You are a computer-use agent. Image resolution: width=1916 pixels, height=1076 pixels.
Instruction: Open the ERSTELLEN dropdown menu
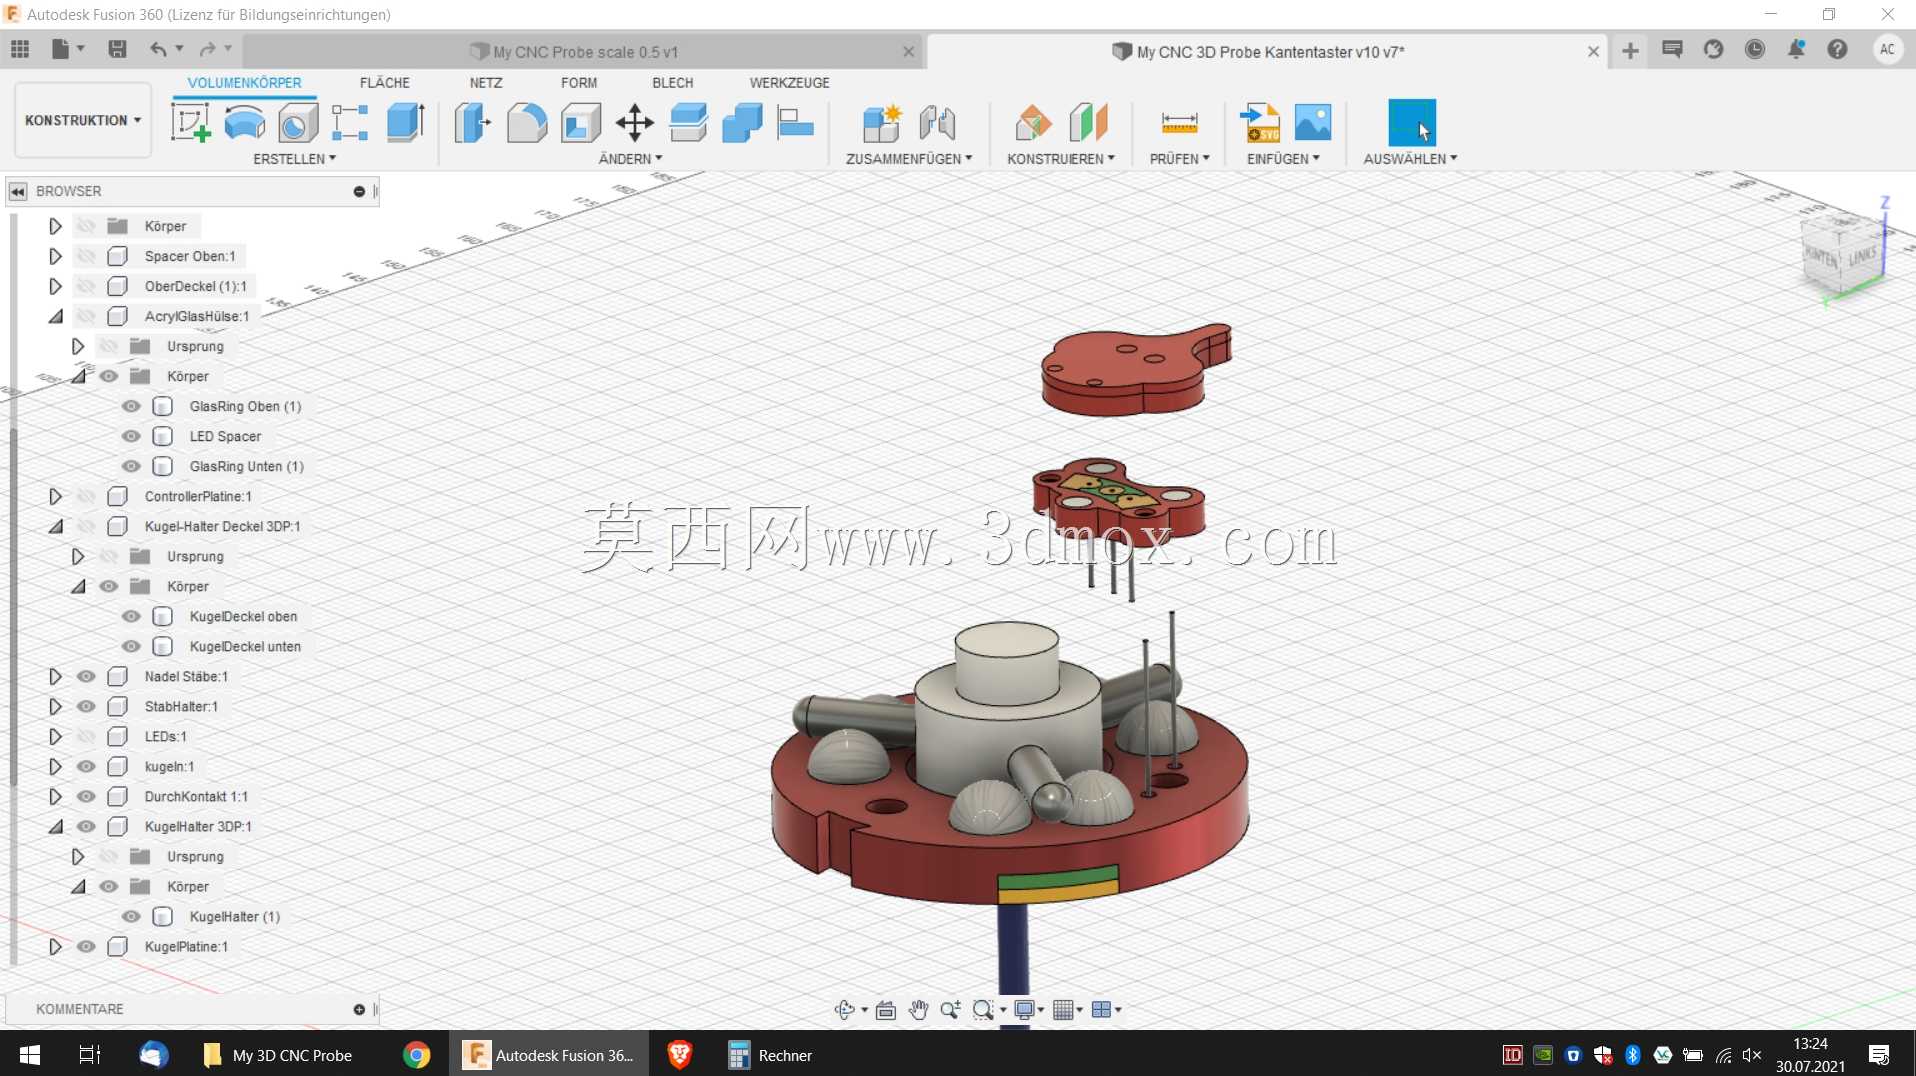[294, 159]
